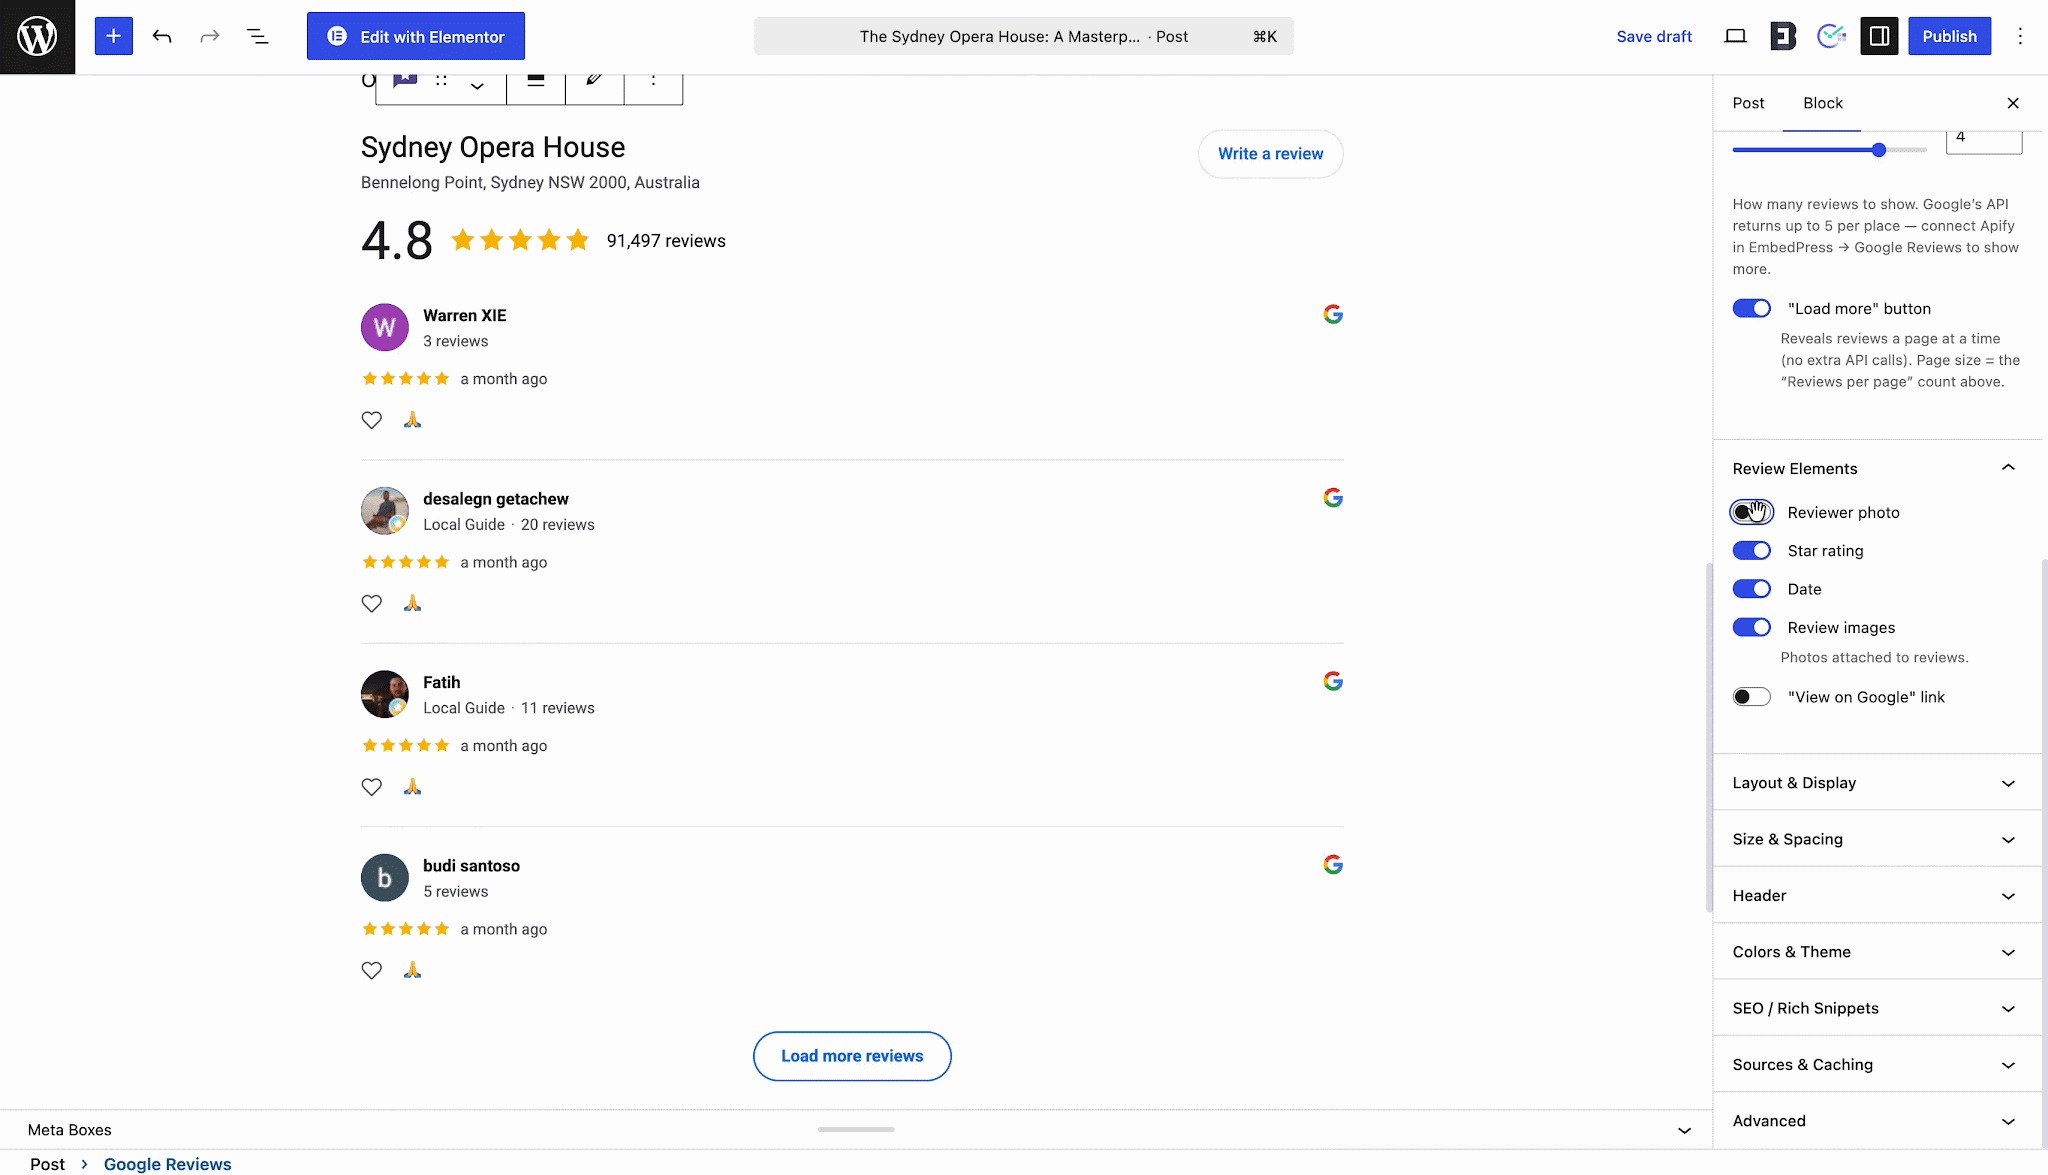
Task: Click Load more reviews button
Action: [852, 1056]
